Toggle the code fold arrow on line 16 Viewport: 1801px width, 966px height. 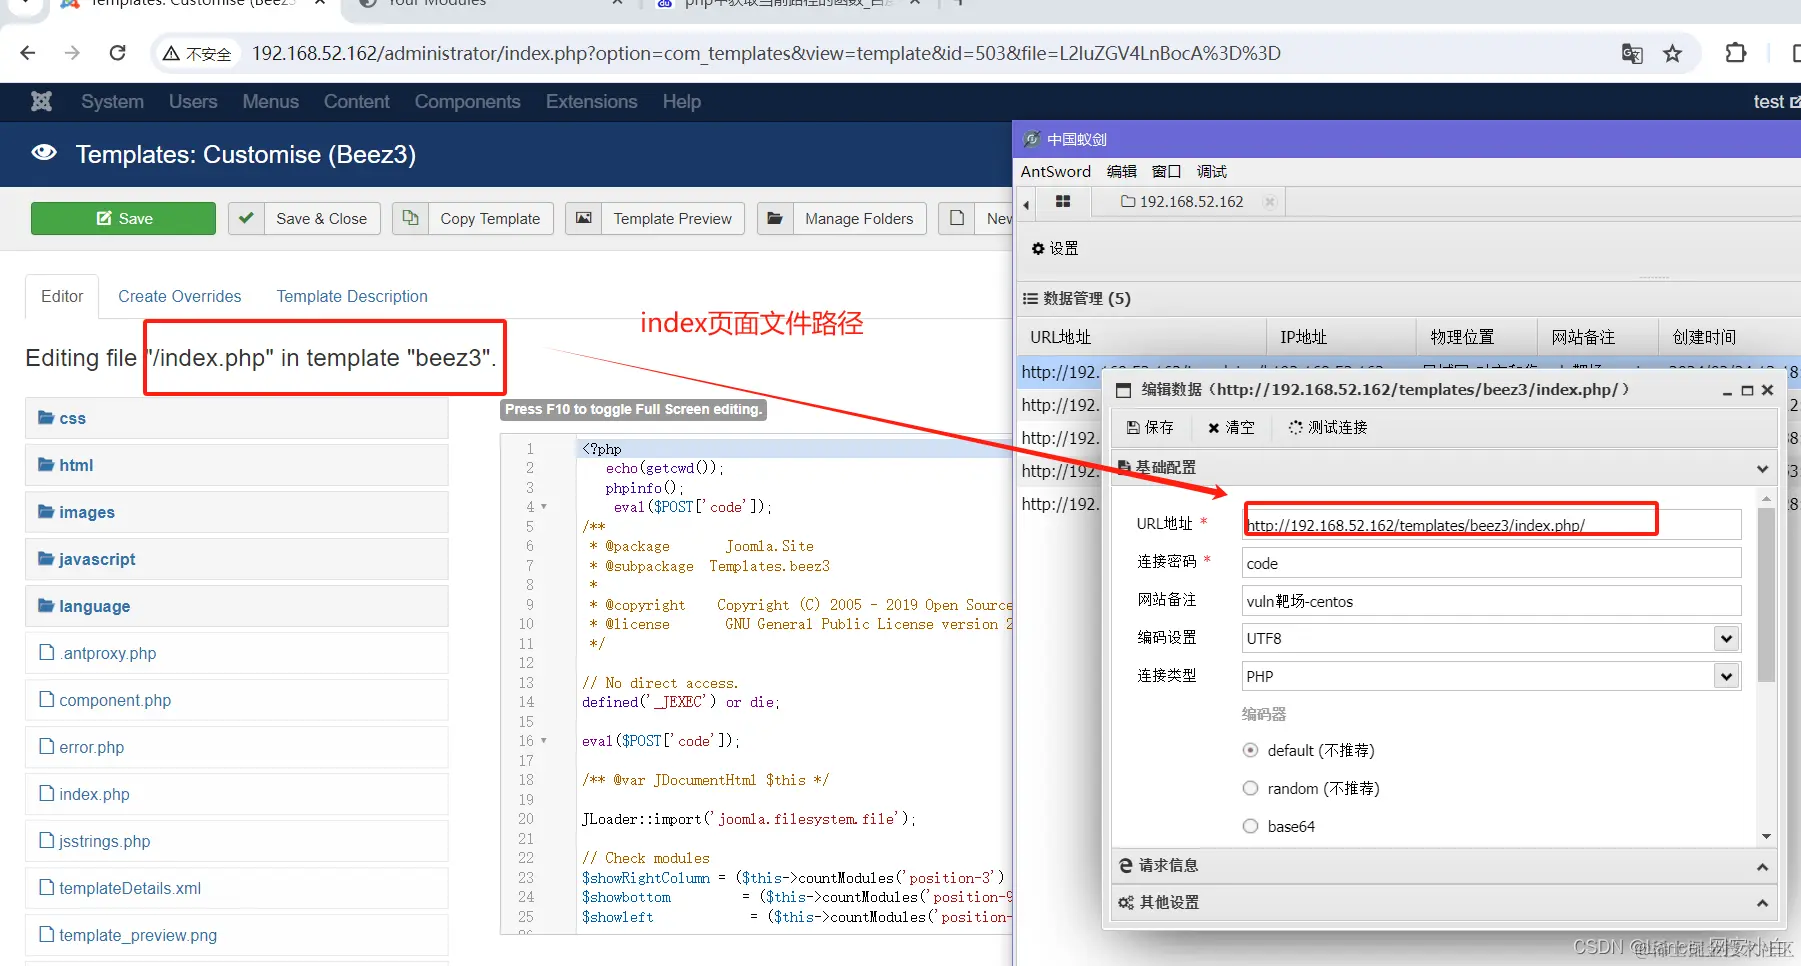(544, 741)
